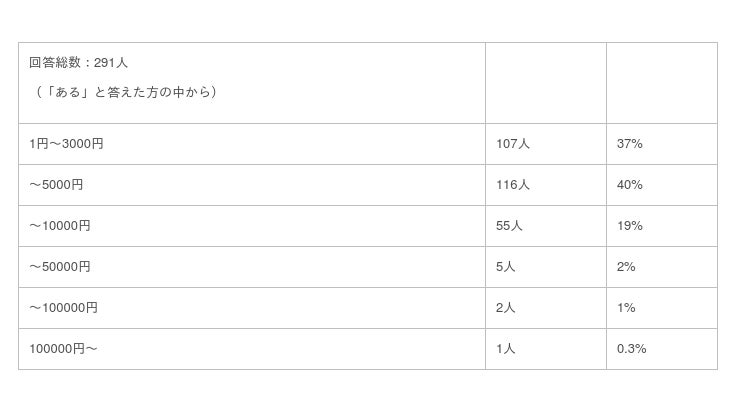Select the '〜100000円' row label cell
Viewport: 740px width, 410px height.
coord(63,308)
